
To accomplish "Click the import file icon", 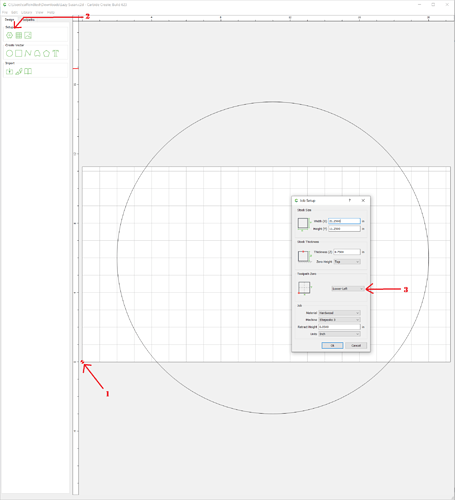I will 9,71.
